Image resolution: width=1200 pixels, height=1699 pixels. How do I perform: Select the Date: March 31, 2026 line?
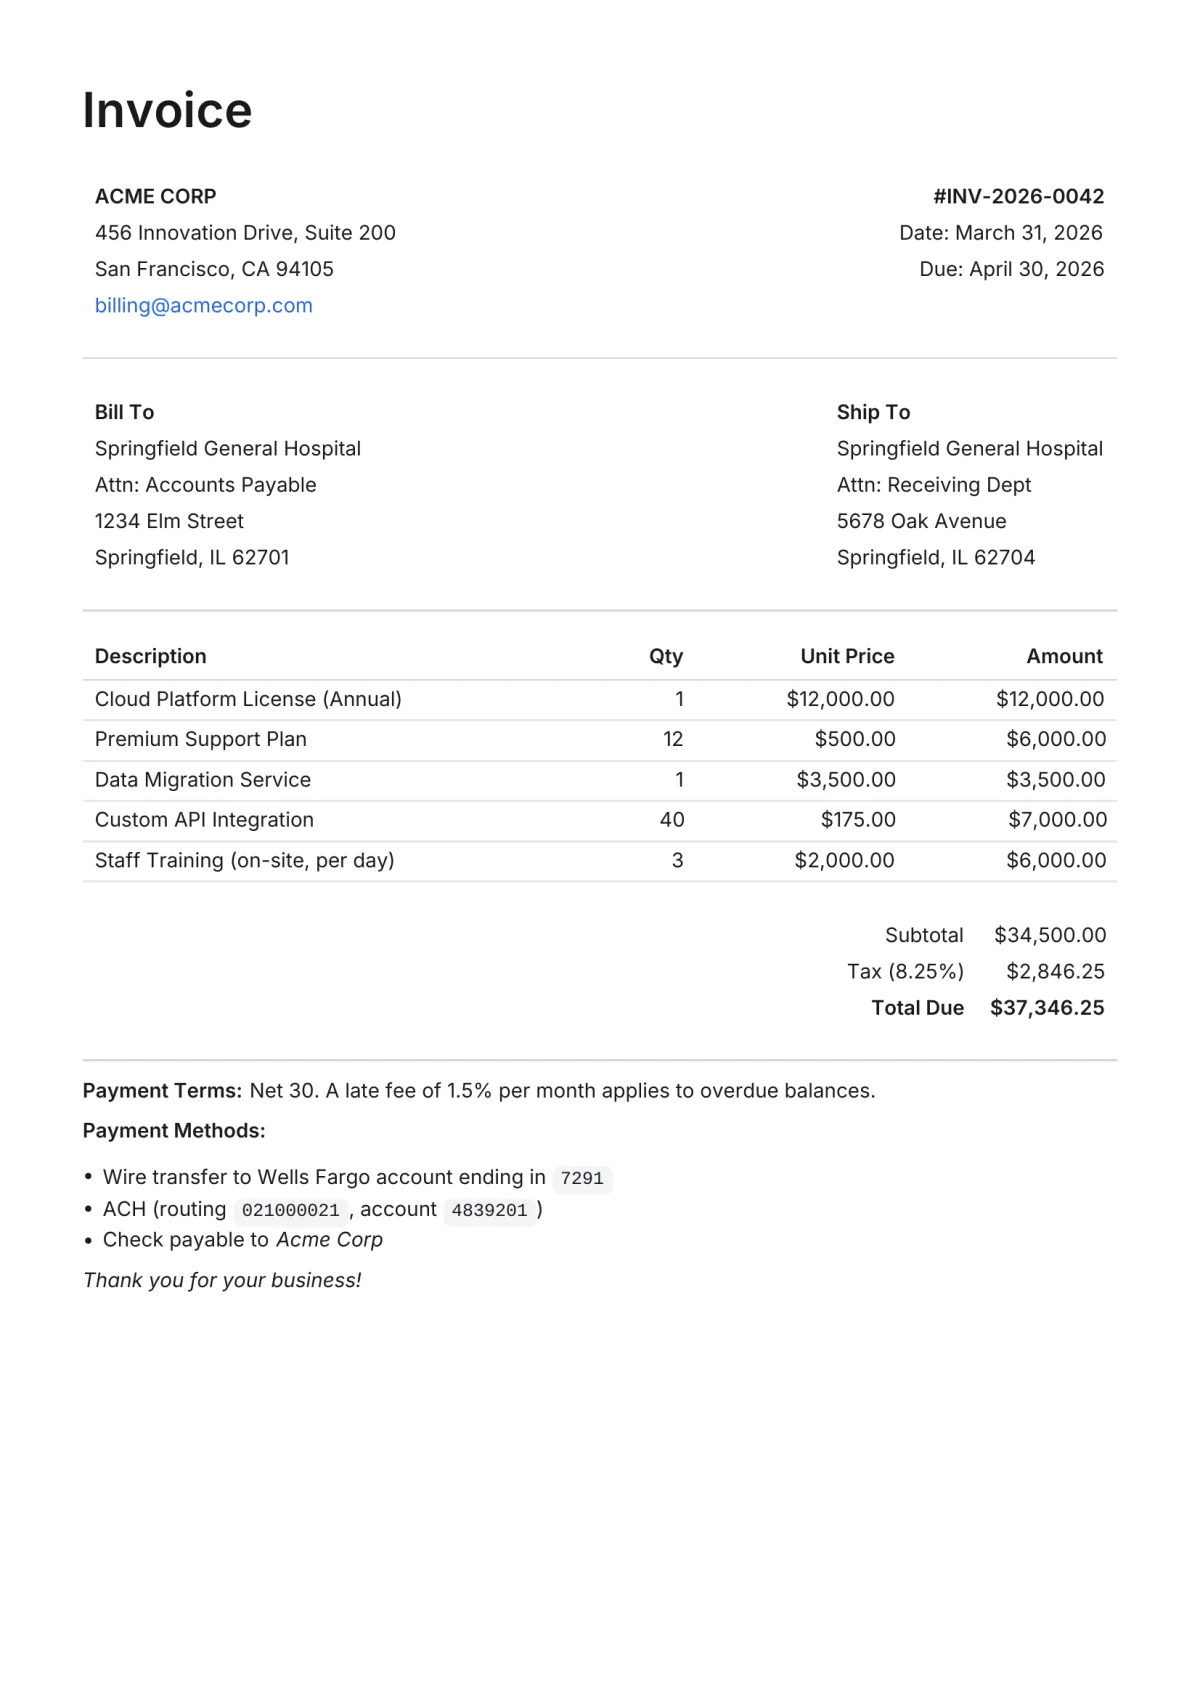[1000, 233]
